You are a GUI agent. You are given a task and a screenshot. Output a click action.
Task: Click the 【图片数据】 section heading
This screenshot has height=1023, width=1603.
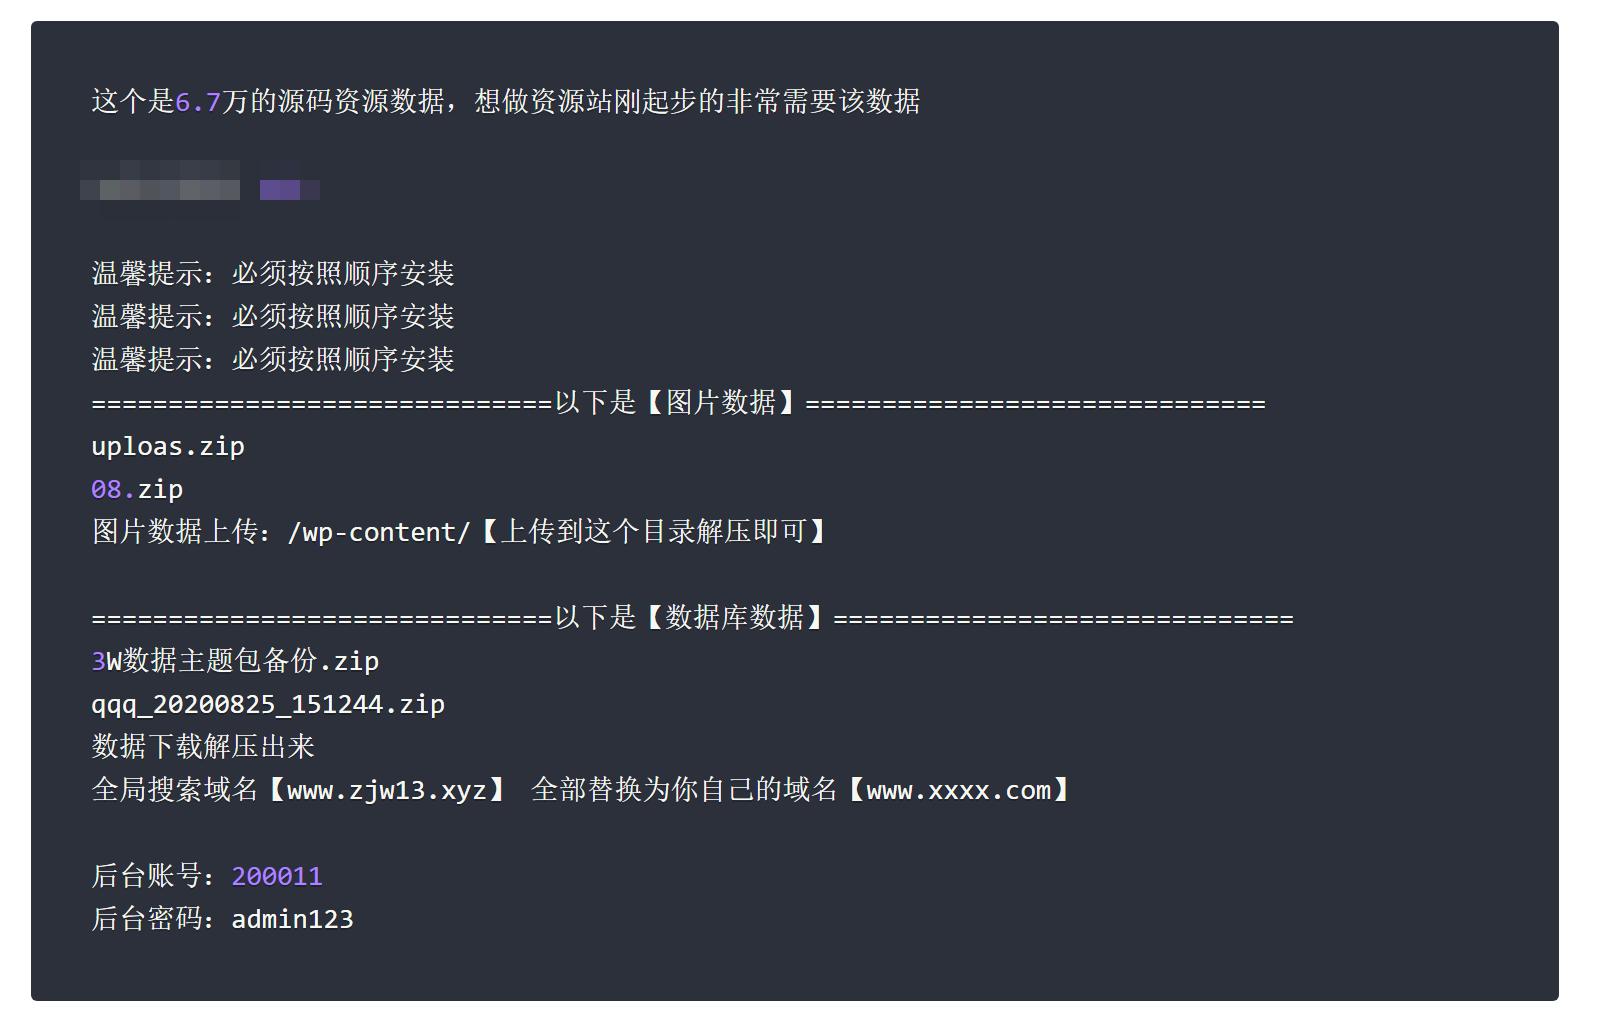(721, 404)
